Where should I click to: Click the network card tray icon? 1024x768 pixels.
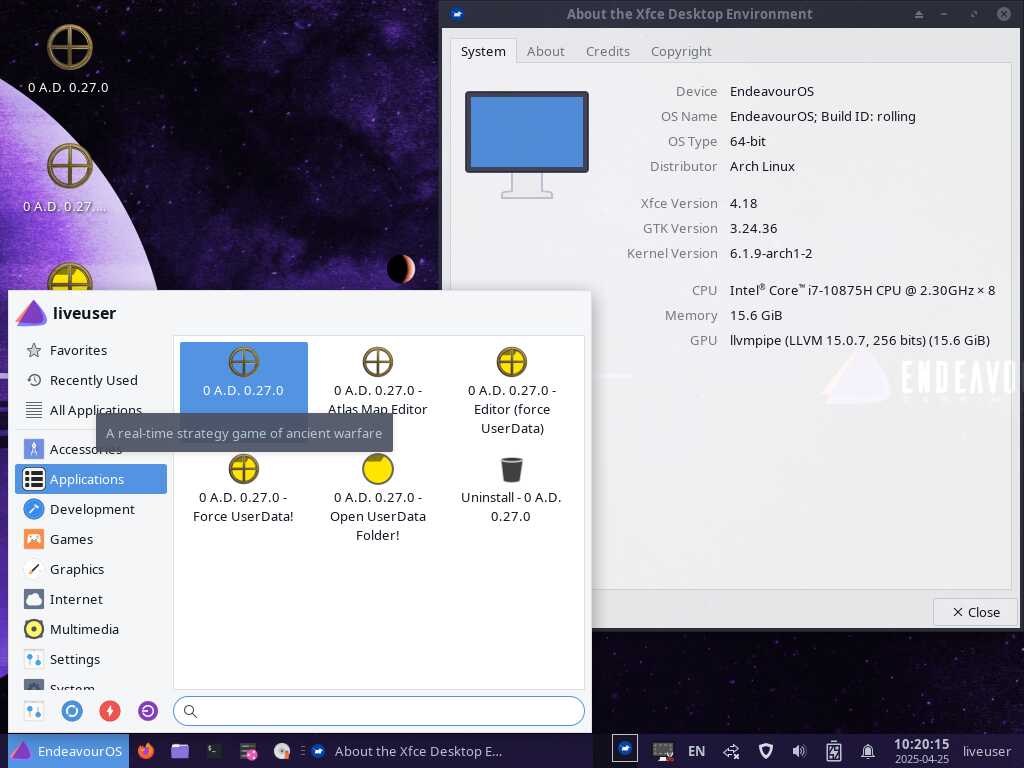coord(663,751)
